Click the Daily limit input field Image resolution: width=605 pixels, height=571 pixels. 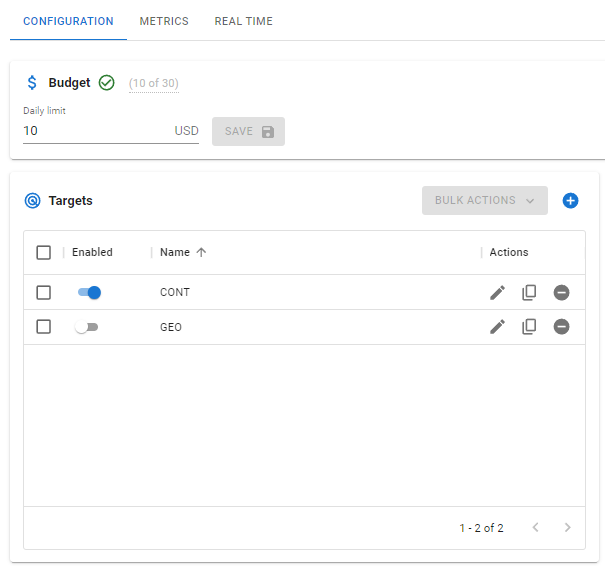(x=95, y=131)
